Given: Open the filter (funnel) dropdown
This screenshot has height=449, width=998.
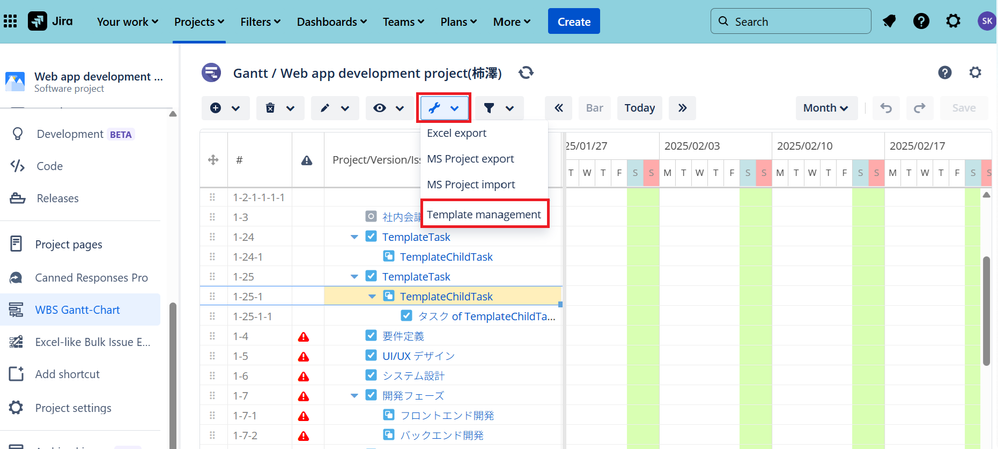Looking at the screenshot, I should tap(500, 108).
